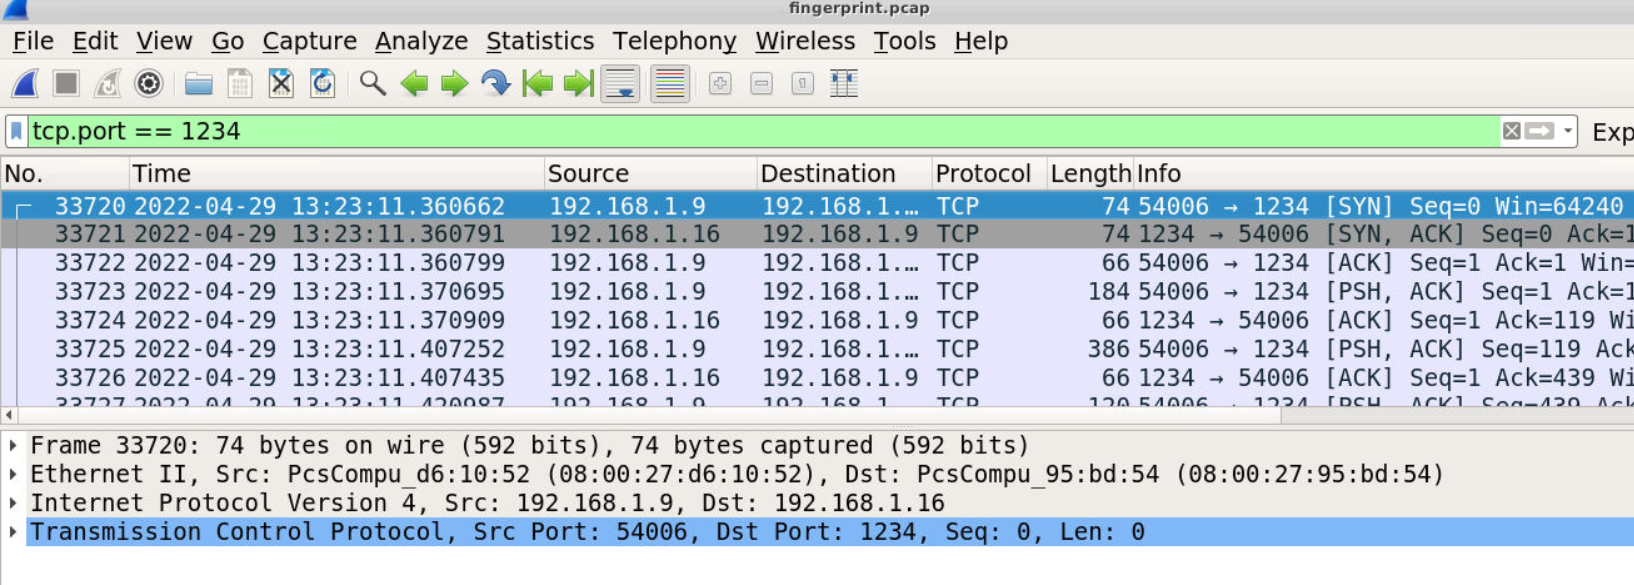Restart the current capture
This screenshot has width=1634, height=585.
(x=107, y=84)
